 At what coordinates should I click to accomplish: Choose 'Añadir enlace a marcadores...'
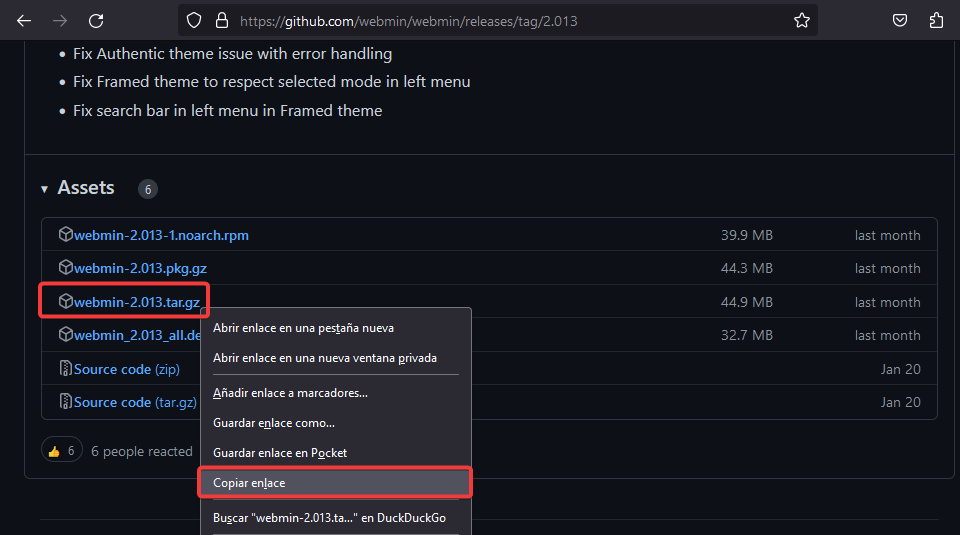tap(290, 393)
